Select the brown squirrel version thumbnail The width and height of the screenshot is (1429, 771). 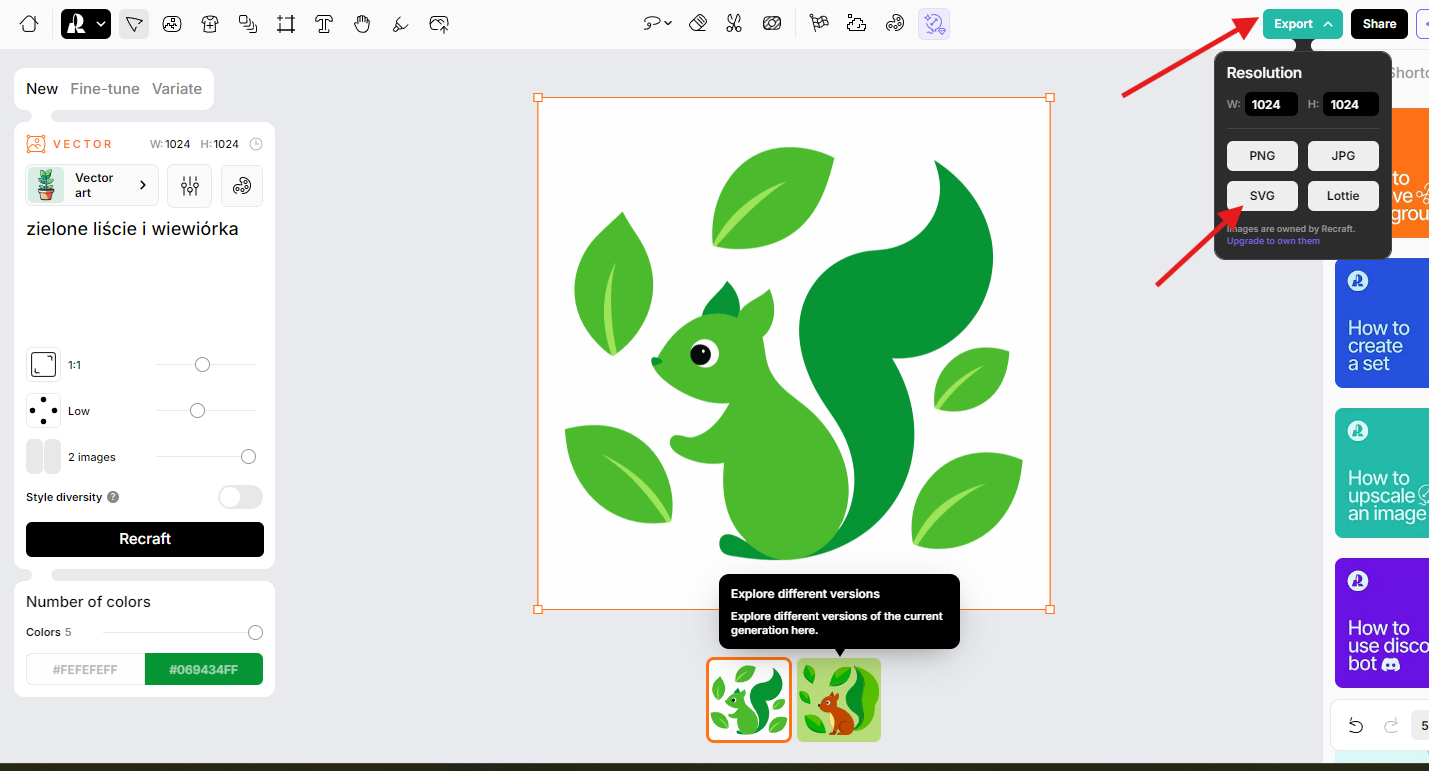point(839,700)
